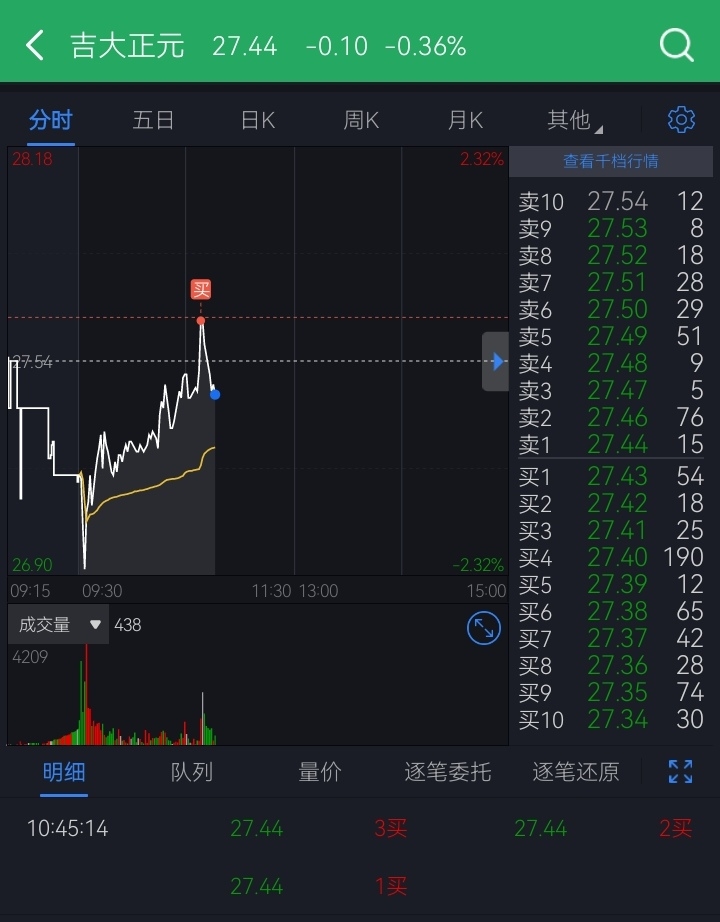Viewport: 720px width, 922px height.
Task: Switch to the 月K tab
Action: click(465, 121)
